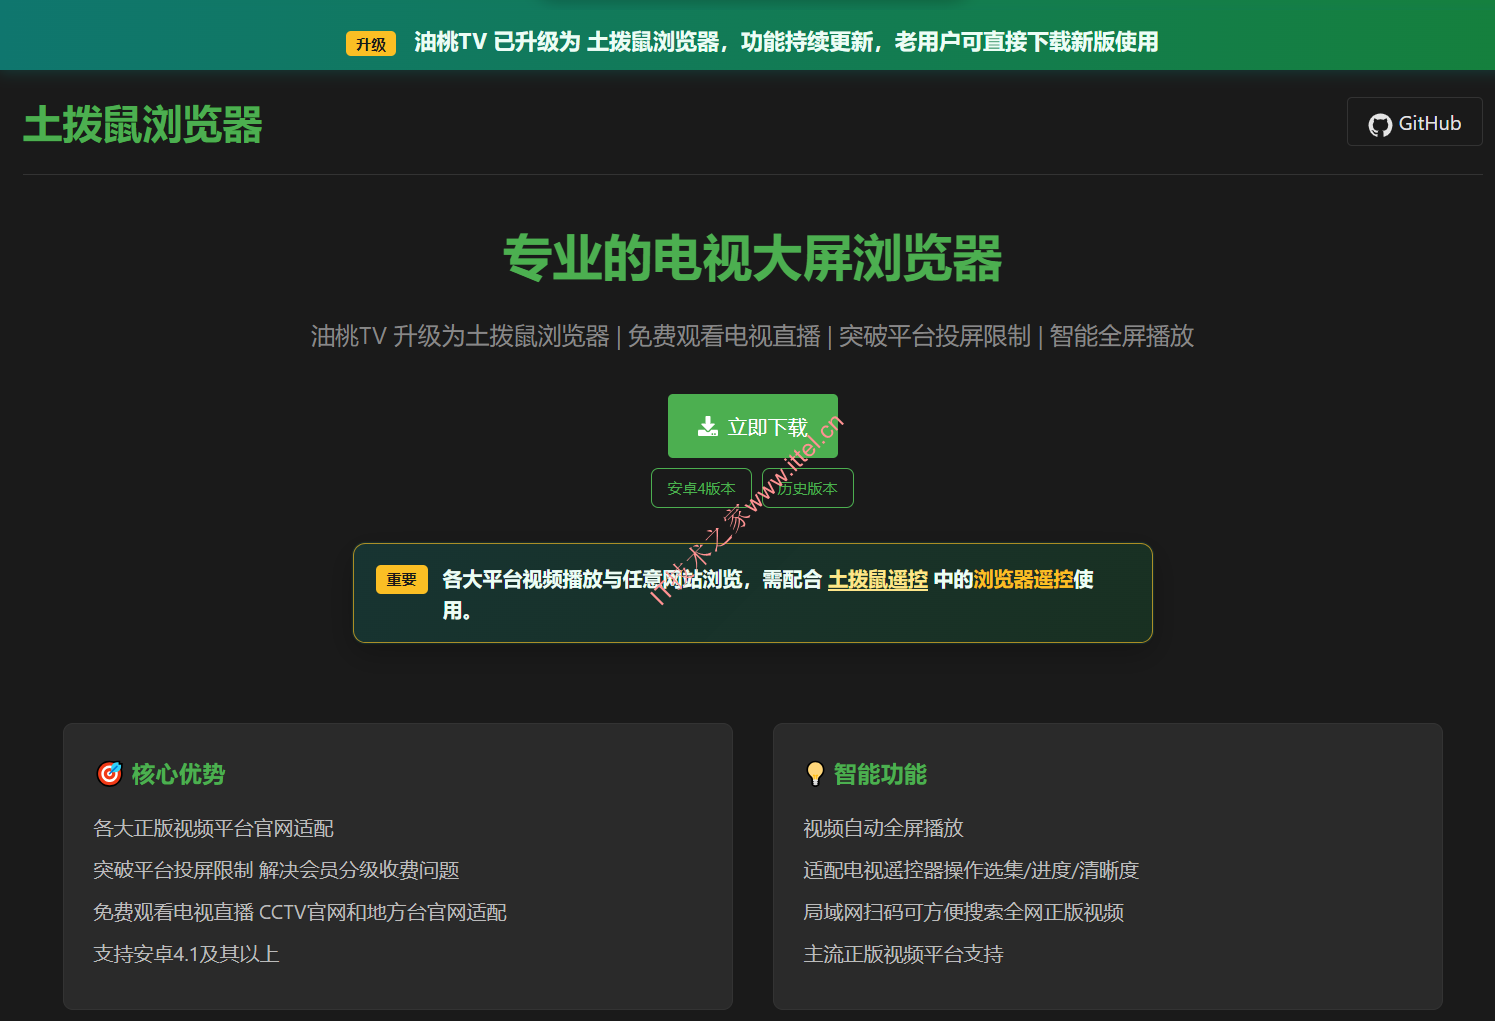
Task: Follow the 土拨鼠遥控 underlined link
Action: (878, 579)
